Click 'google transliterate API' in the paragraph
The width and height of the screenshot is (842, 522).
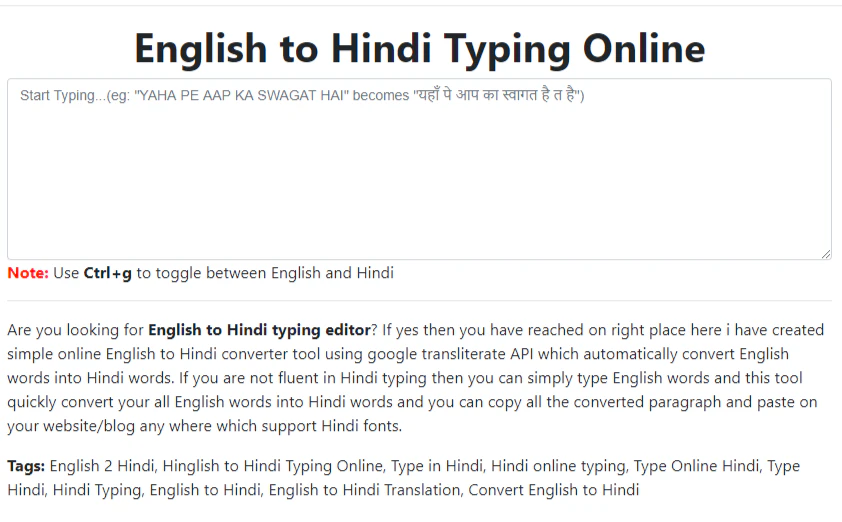coord(450,354)
